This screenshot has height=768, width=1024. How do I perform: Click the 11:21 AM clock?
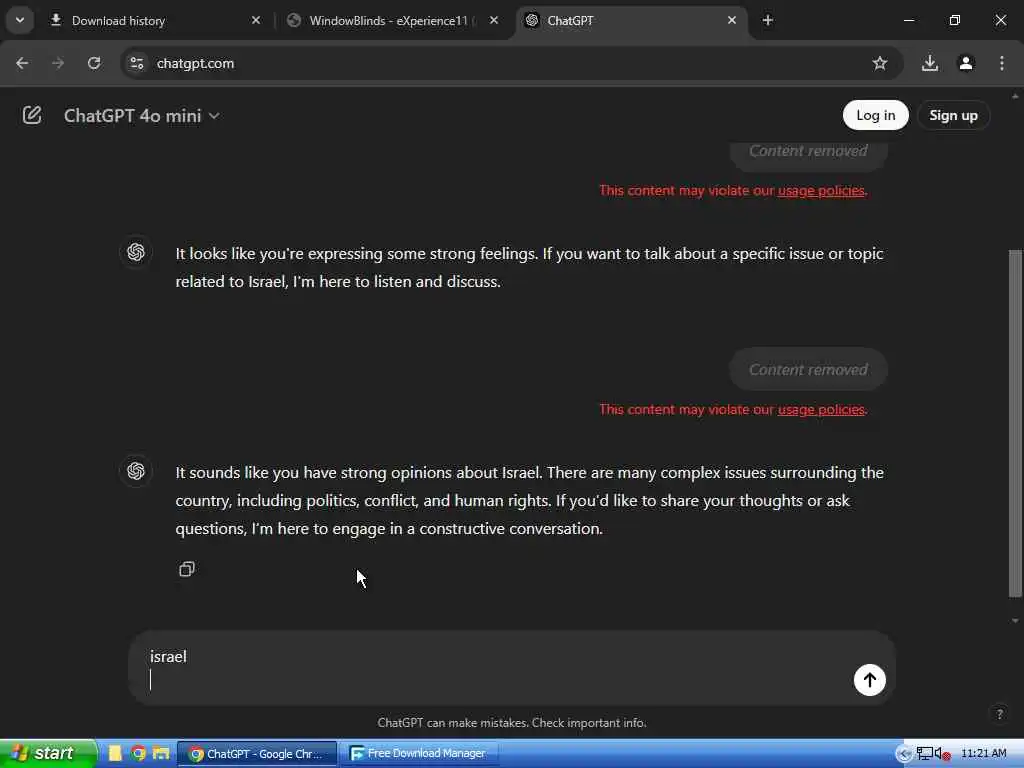(x=984, y=754)
